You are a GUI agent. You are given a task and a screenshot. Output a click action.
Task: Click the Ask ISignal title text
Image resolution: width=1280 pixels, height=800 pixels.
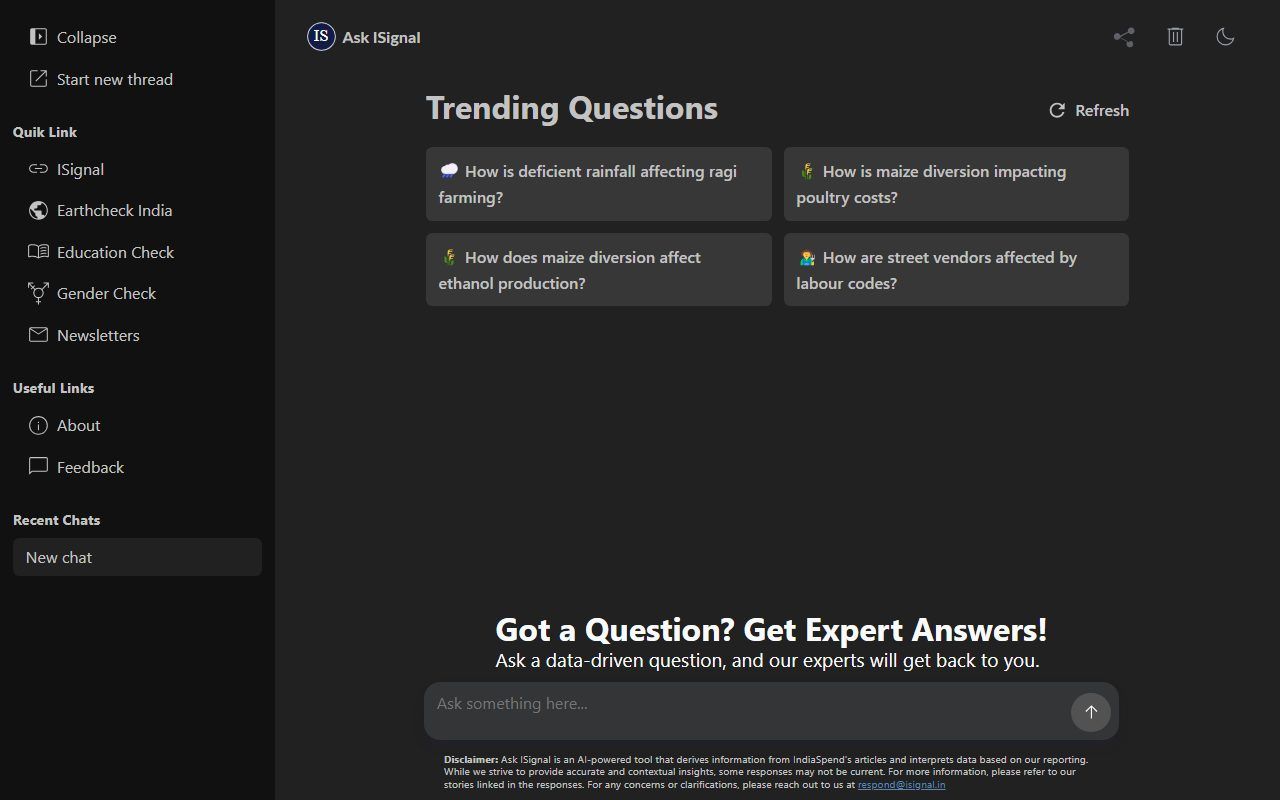click(x=381, y=37)
